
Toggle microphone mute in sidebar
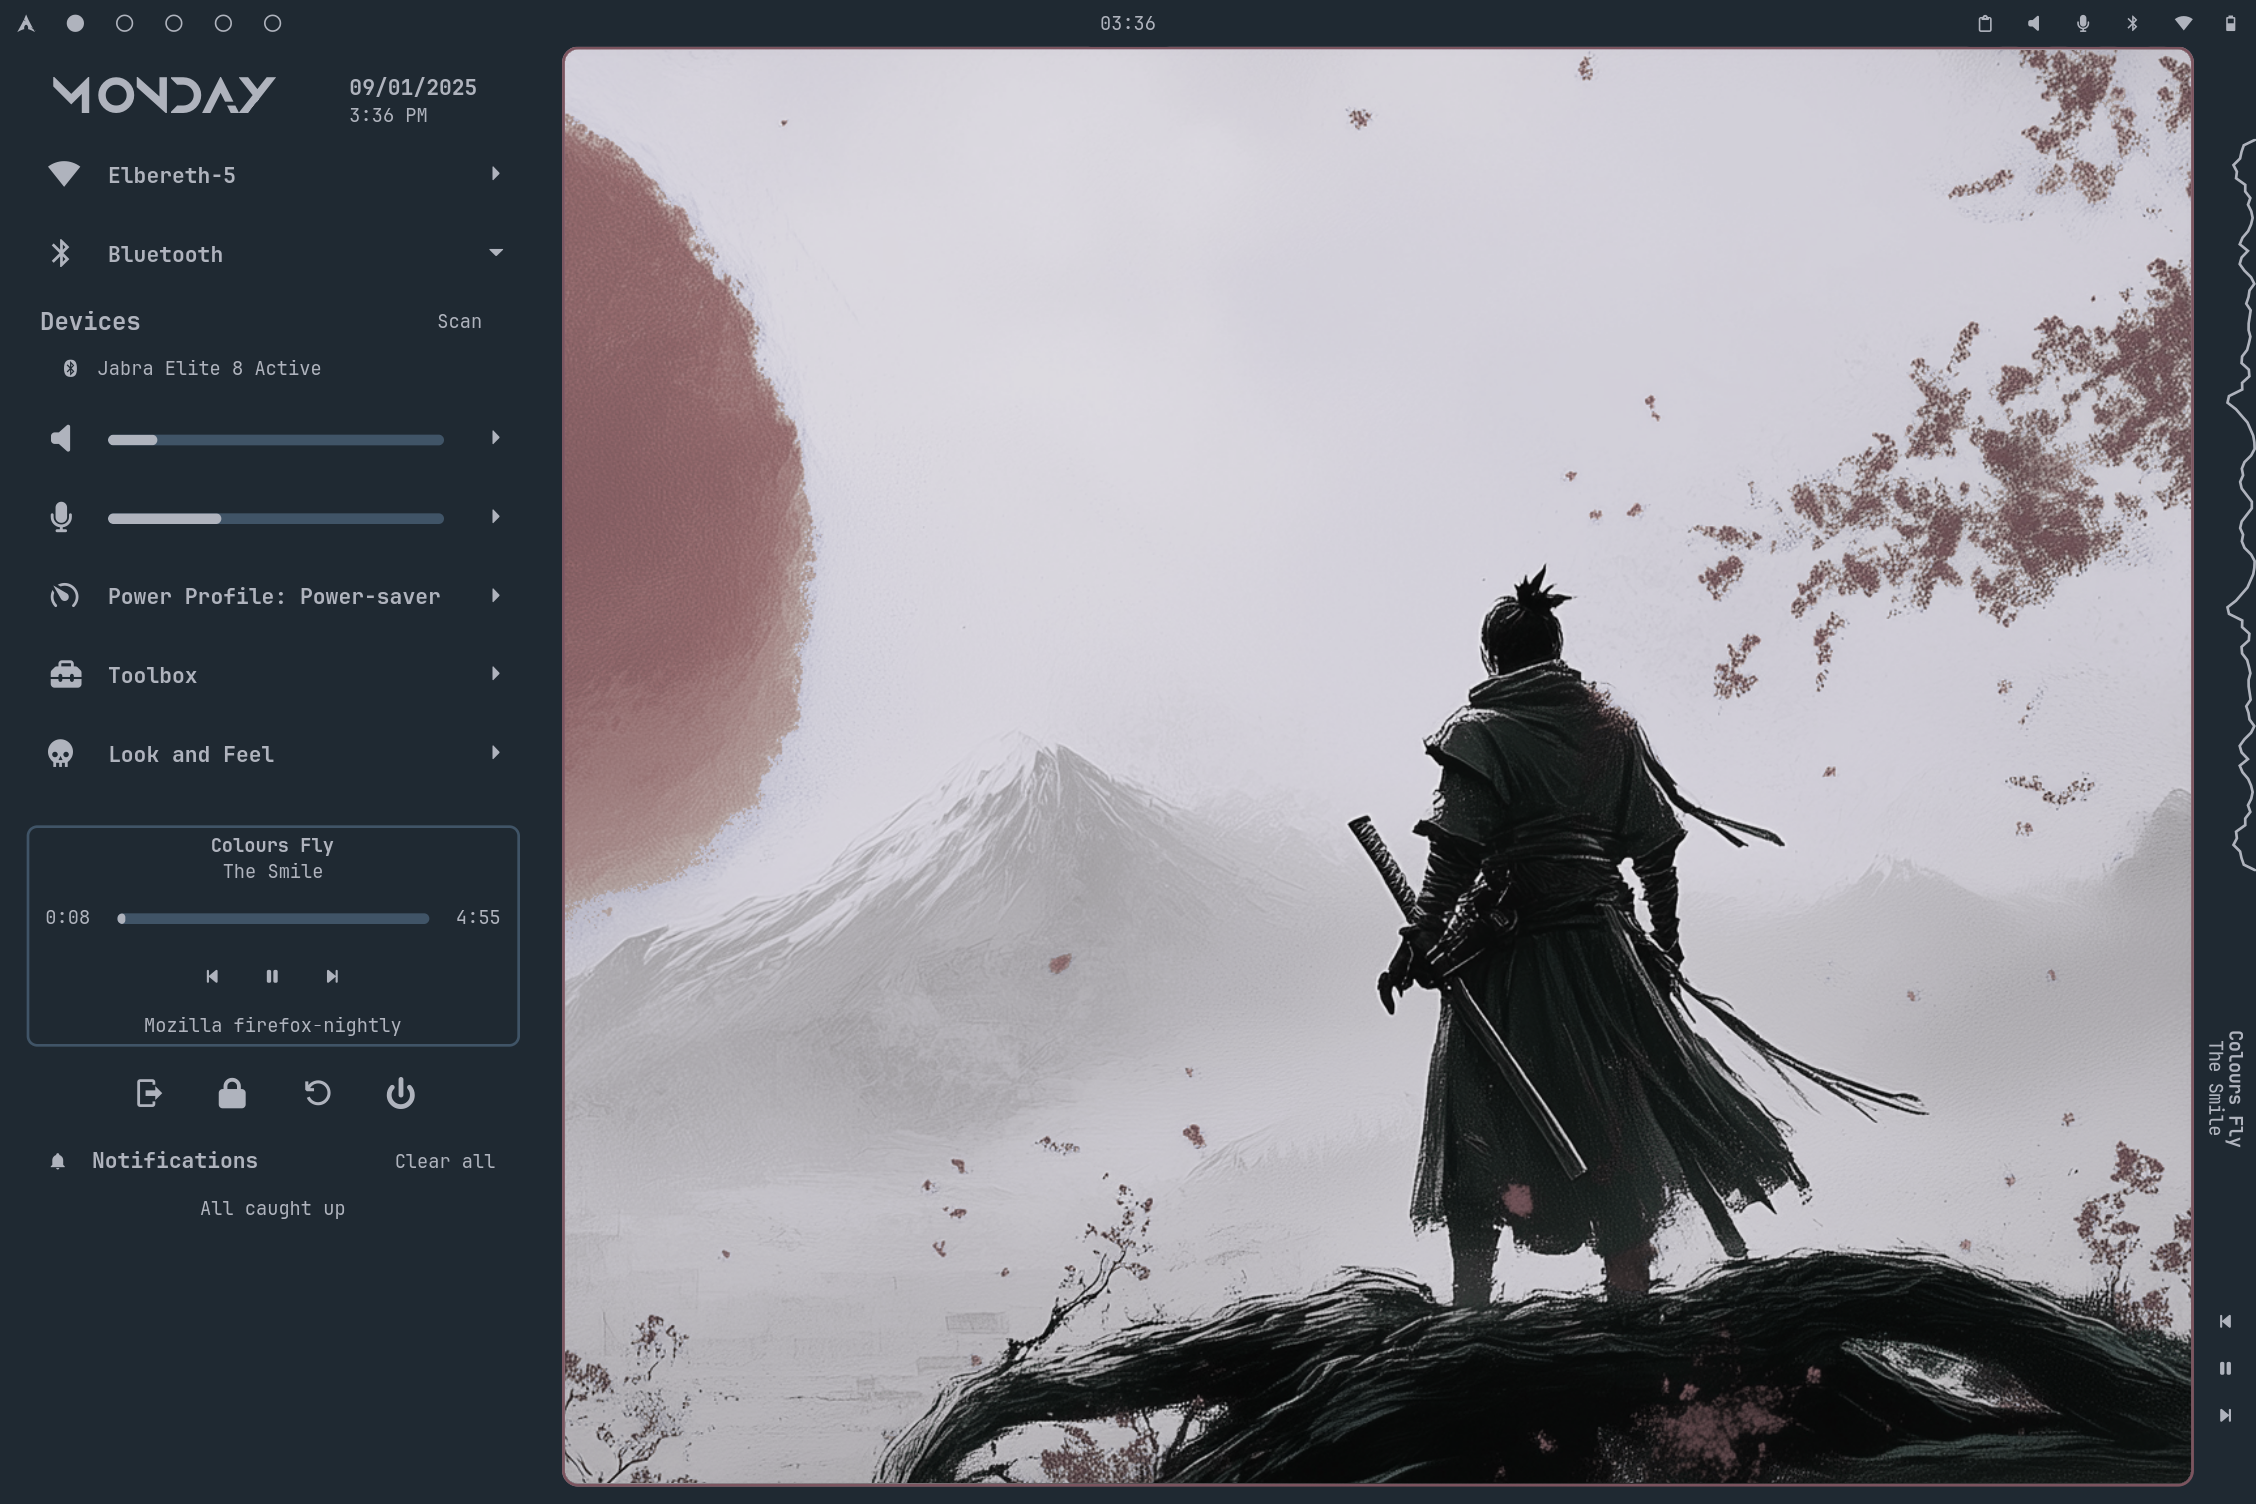[61, 517]
